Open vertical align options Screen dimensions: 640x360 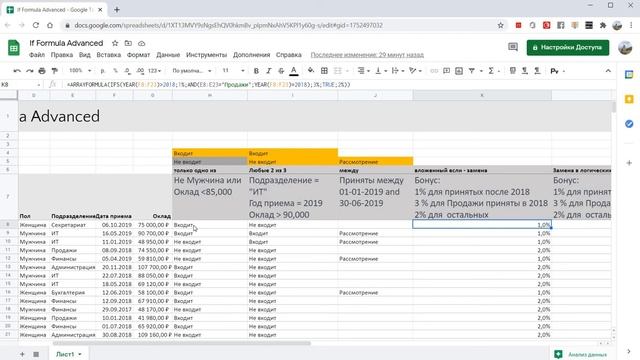(380, 71)
